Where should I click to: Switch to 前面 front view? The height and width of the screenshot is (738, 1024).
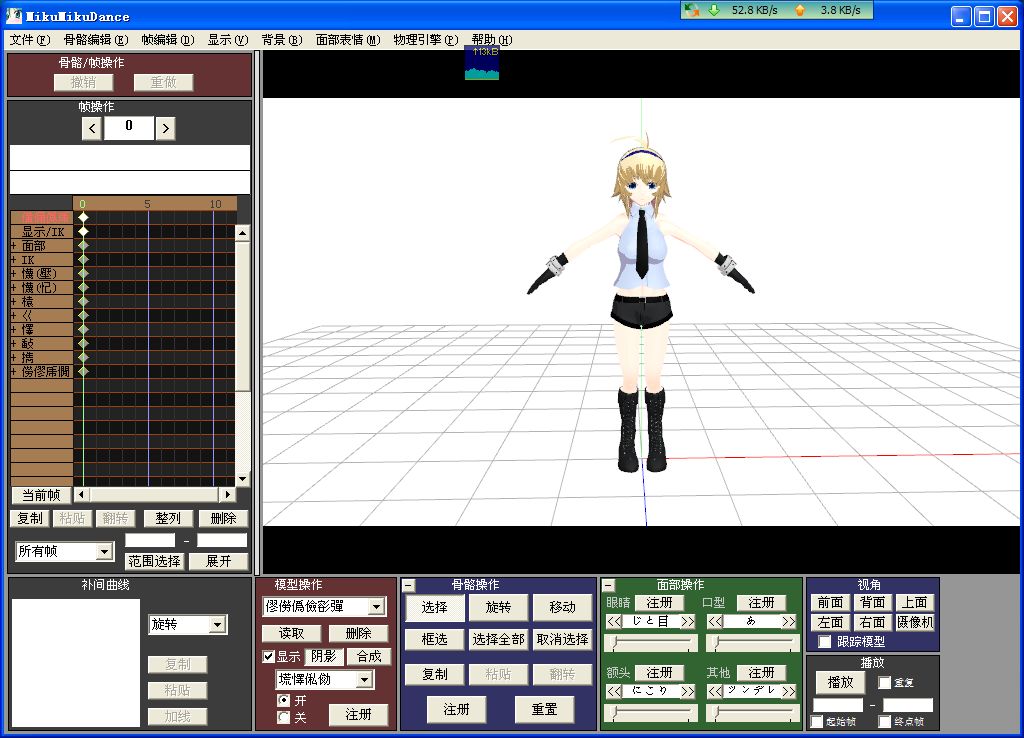click(830, 602)
